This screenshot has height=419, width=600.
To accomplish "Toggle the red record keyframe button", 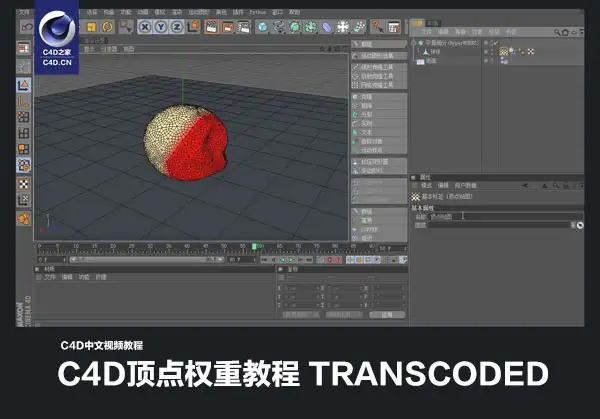I will pyautogui.click(x=329, y=260).
